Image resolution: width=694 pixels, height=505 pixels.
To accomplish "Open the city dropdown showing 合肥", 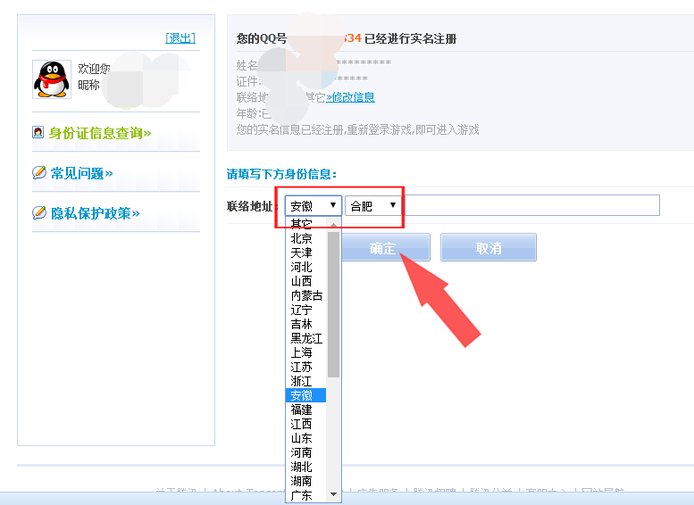I will 372,206.
